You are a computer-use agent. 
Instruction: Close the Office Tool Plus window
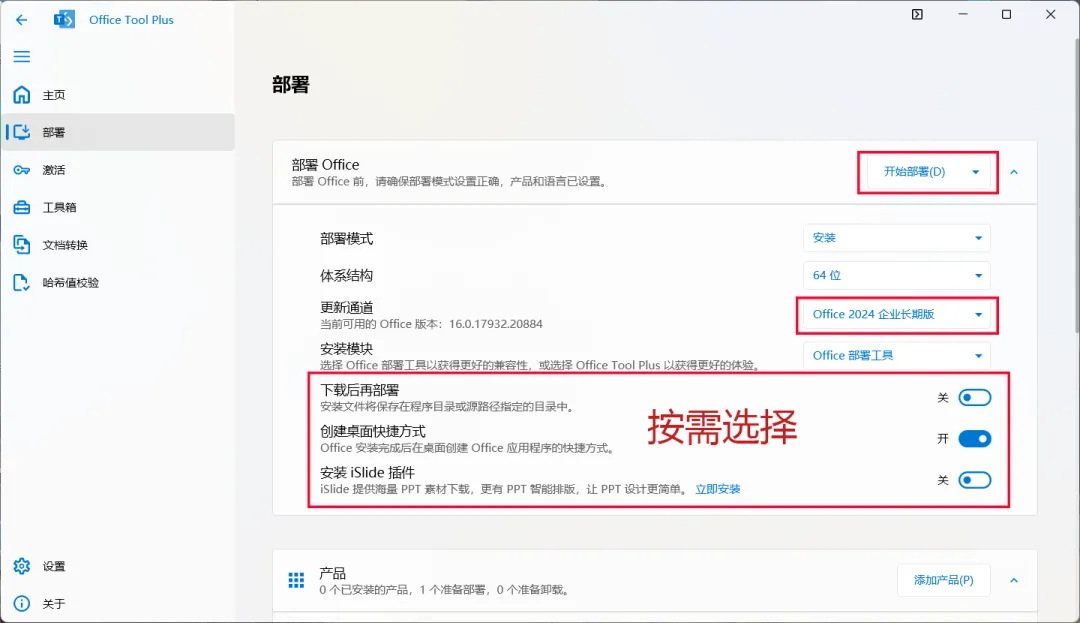pyautogui.click(x=1050, y=14)
